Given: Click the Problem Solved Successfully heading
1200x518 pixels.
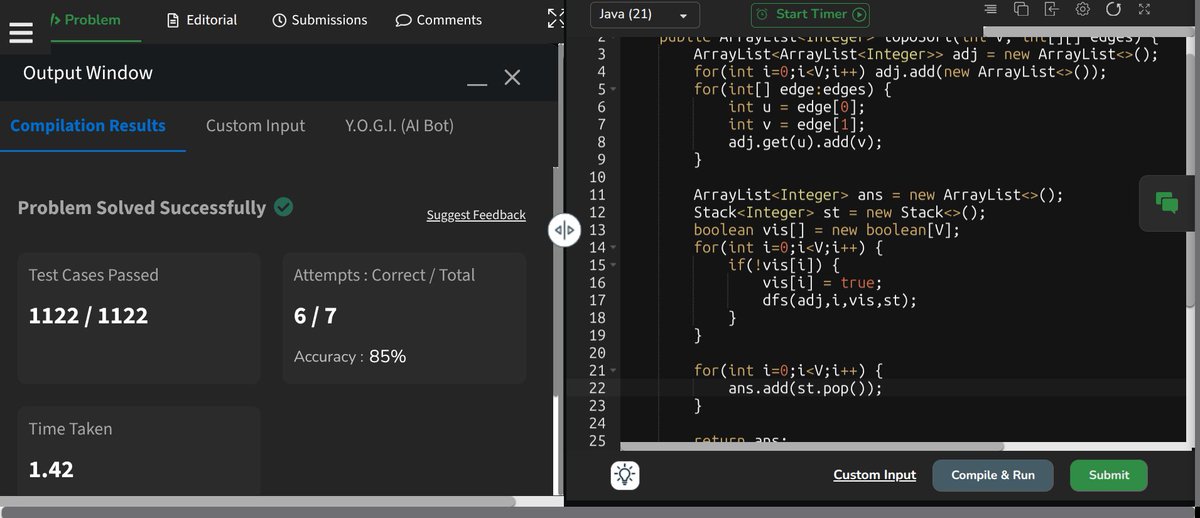Looking at the screenshot, I should pyautogui.click(x=142, y=208).
